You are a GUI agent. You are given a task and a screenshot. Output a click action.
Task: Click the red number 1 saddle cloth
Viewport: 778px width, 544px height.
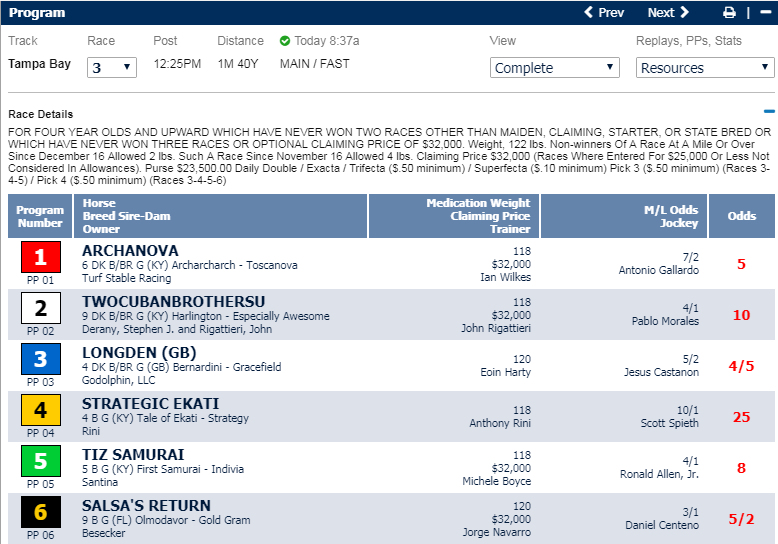(41, 257)
